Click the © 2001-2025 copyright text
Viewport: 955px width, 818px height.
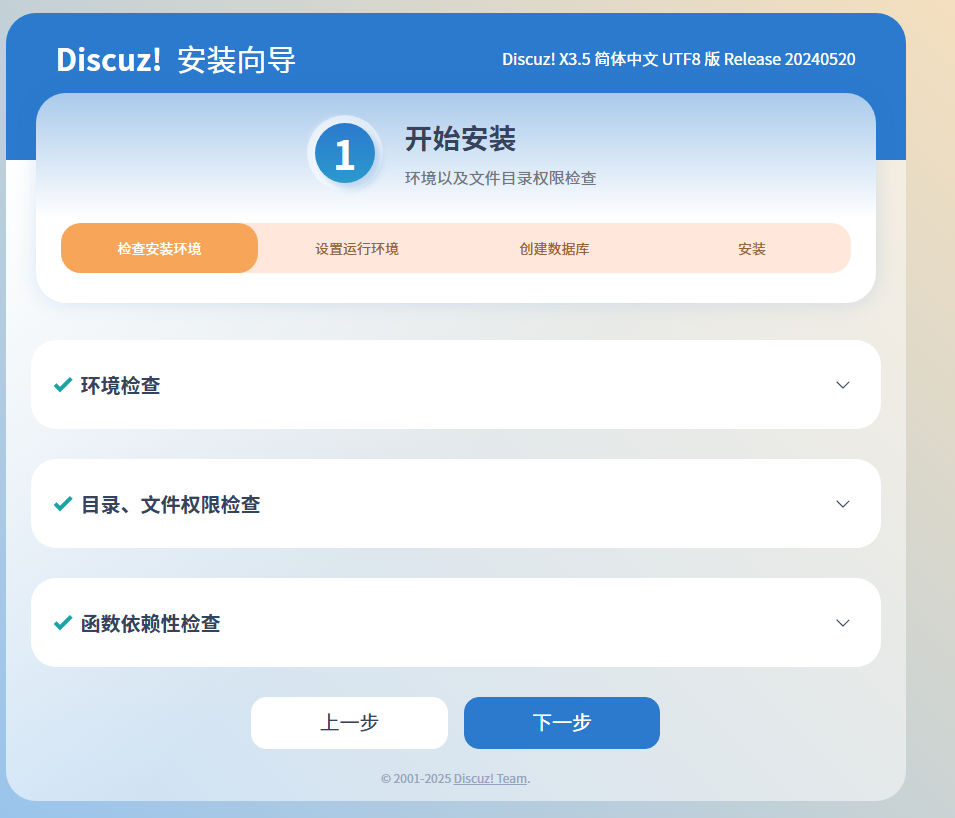pyautogui.click(x=416, y=778)
